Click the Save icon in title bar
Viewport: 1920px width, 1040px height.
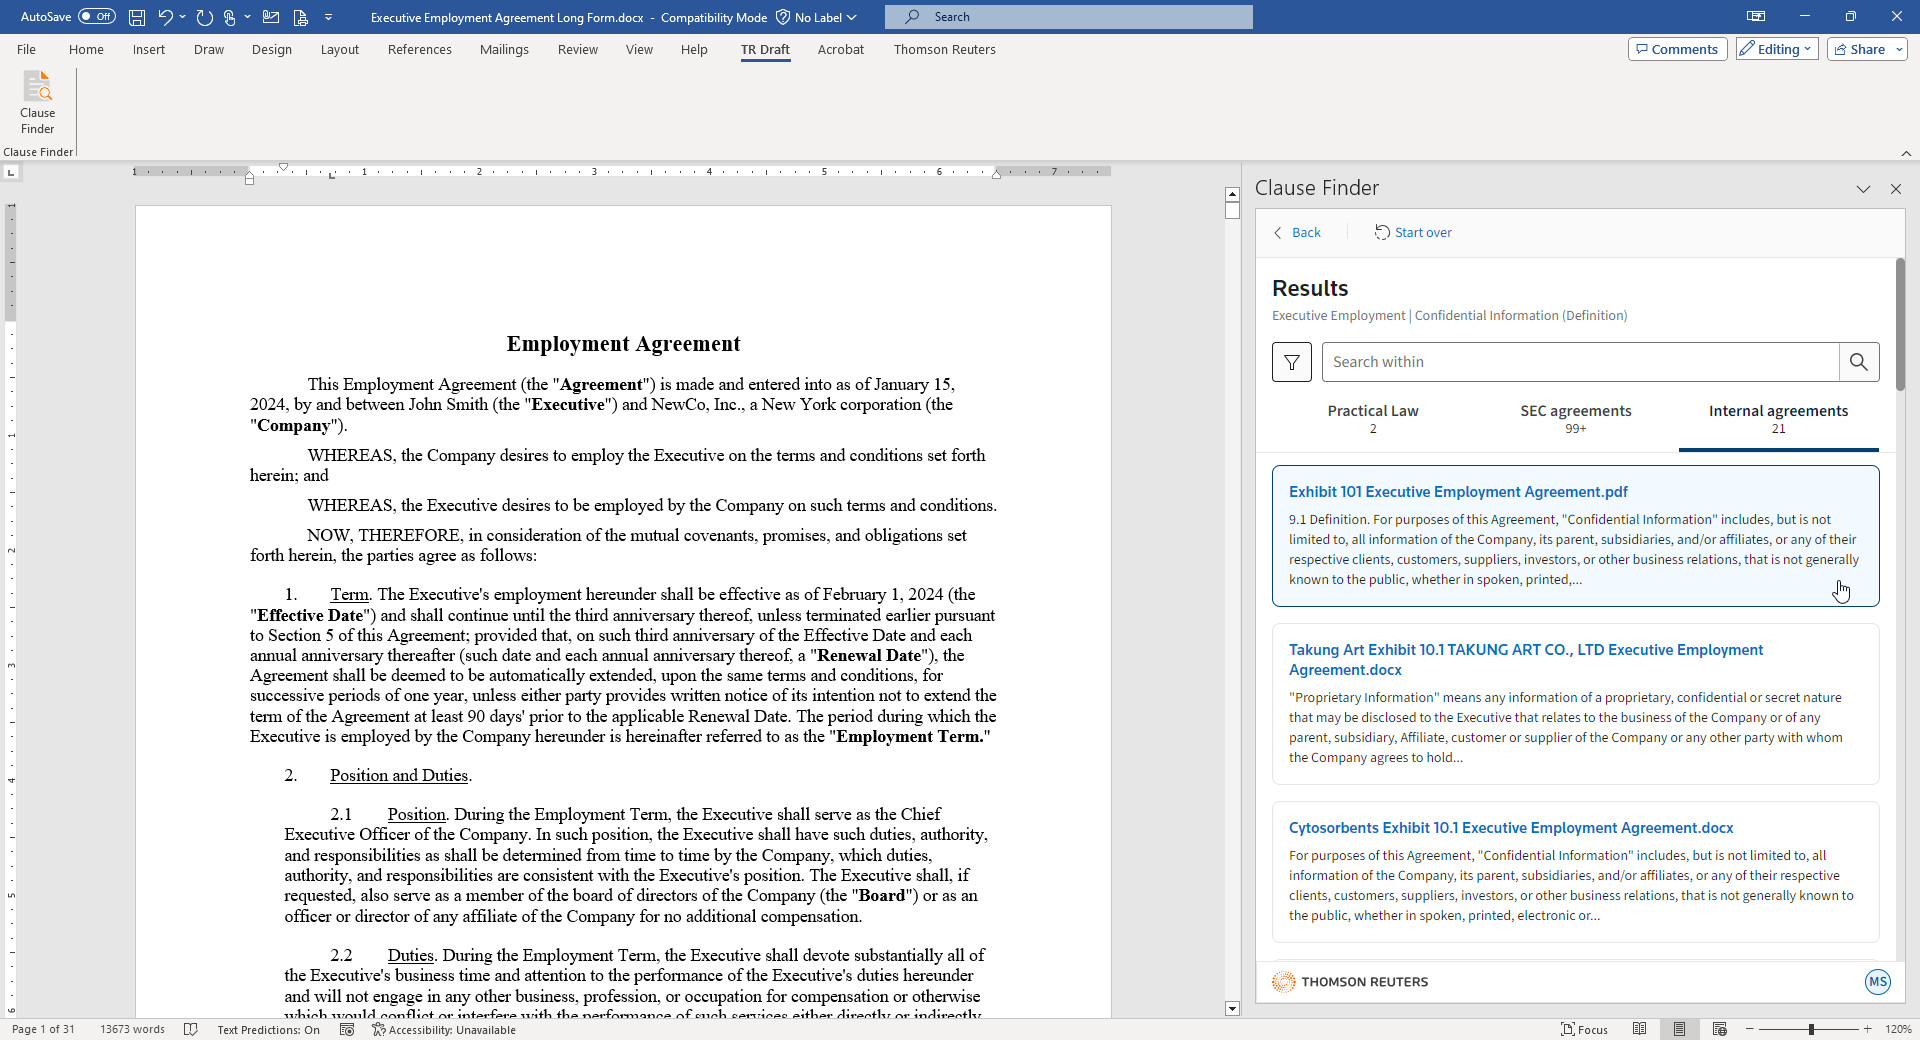[x=137, y=17]
